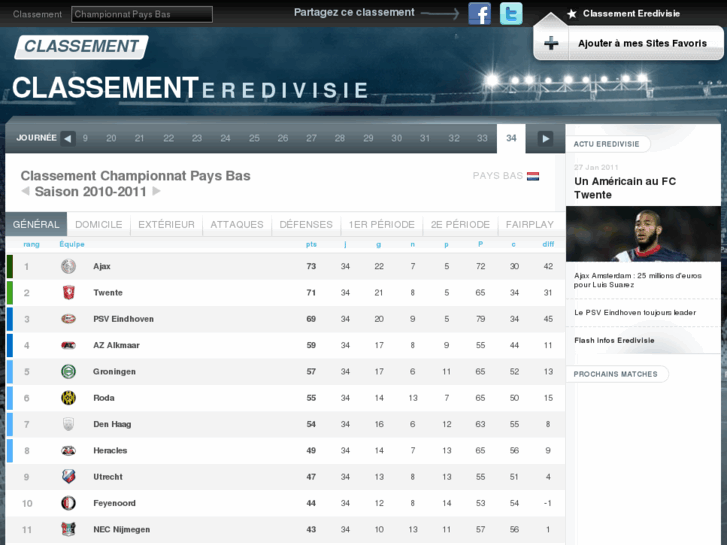Click the Feyenoord club crest
The width and height of the screenshot is (727, 545).
click(x=68, y=503)
